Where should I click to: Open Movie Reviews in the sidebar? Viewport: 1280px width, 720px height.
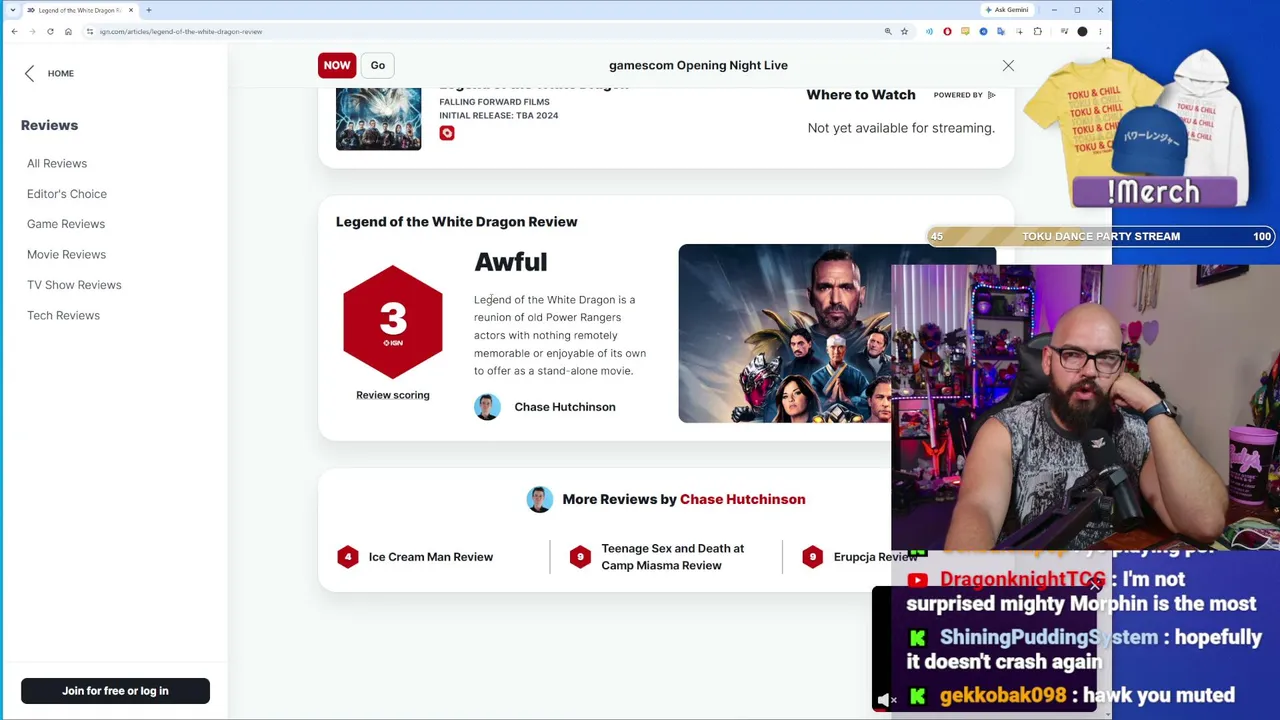click(66, 254)
